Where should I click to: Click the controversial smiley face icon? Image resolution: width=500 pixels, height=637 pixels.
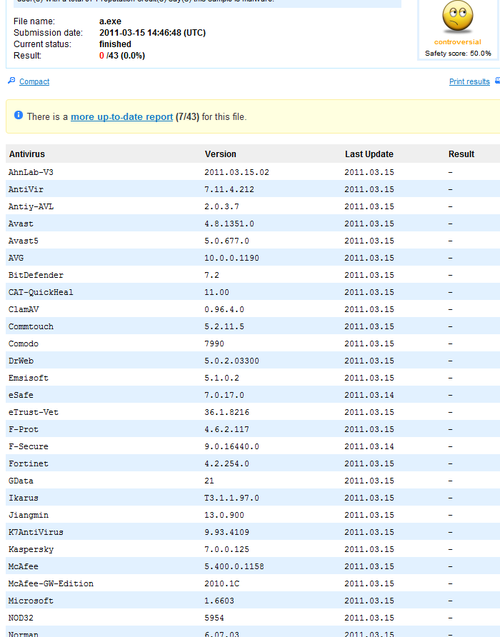point(457,16)
